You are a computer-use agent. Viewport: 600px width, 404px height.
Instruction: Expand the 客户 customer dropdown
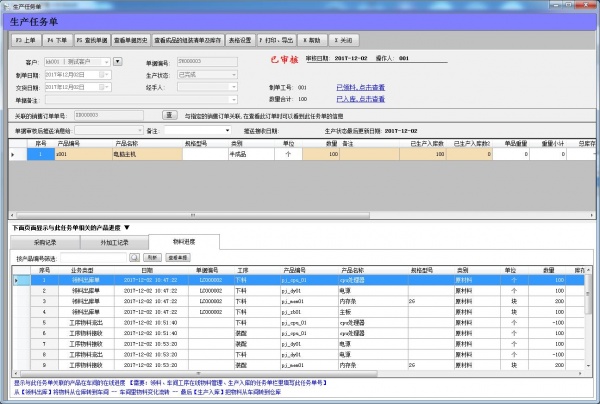click(105, 63)
